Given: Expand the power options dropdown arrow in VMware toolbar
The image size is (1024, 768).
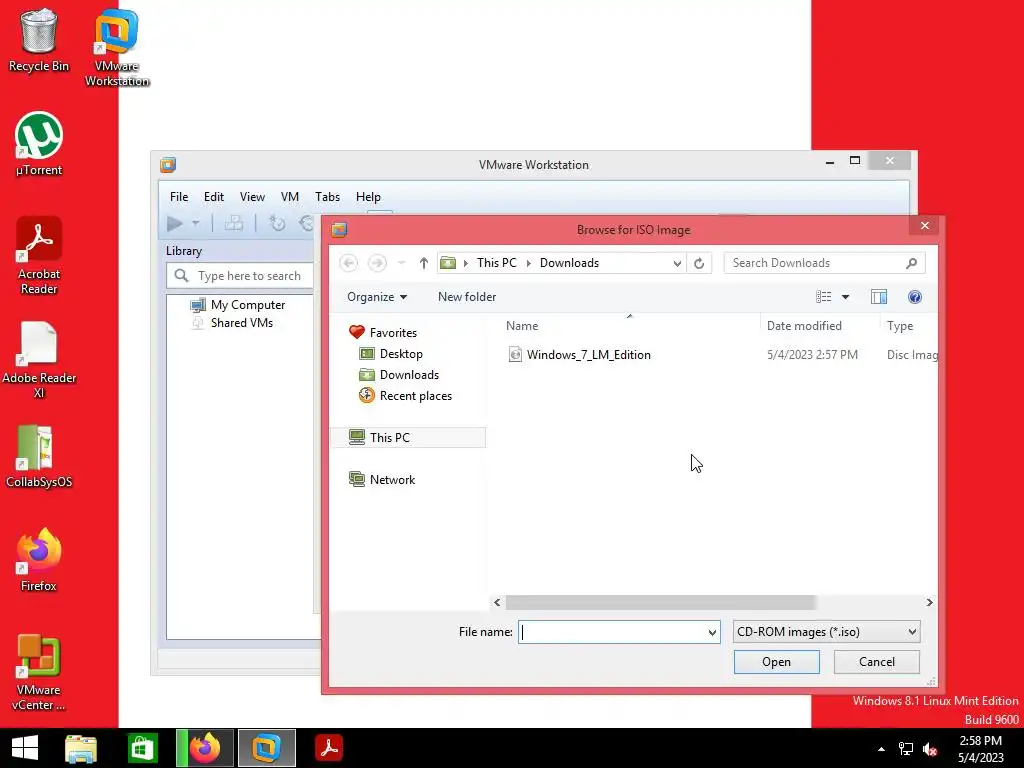Looking at the screenshot, I should [195, 224].
